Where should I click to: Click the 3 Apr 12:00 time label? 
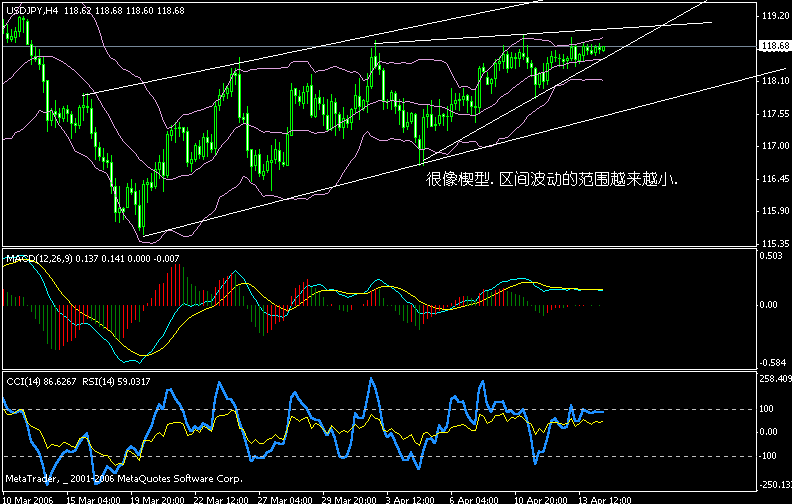click(x=412, y=500)
